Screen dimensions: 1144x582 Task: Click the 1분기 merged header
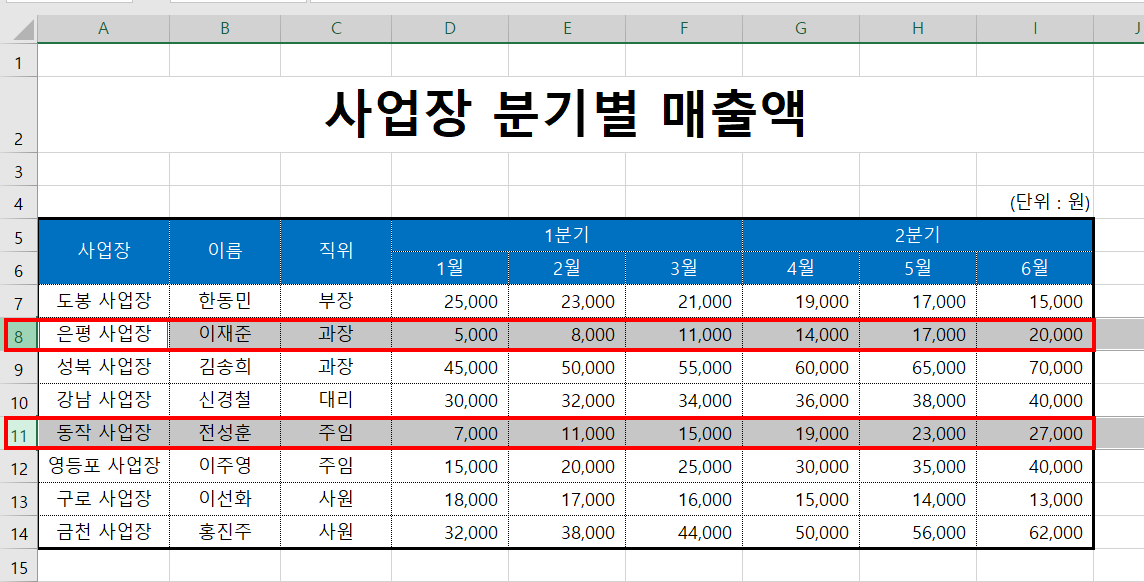(x=567, y=235)
